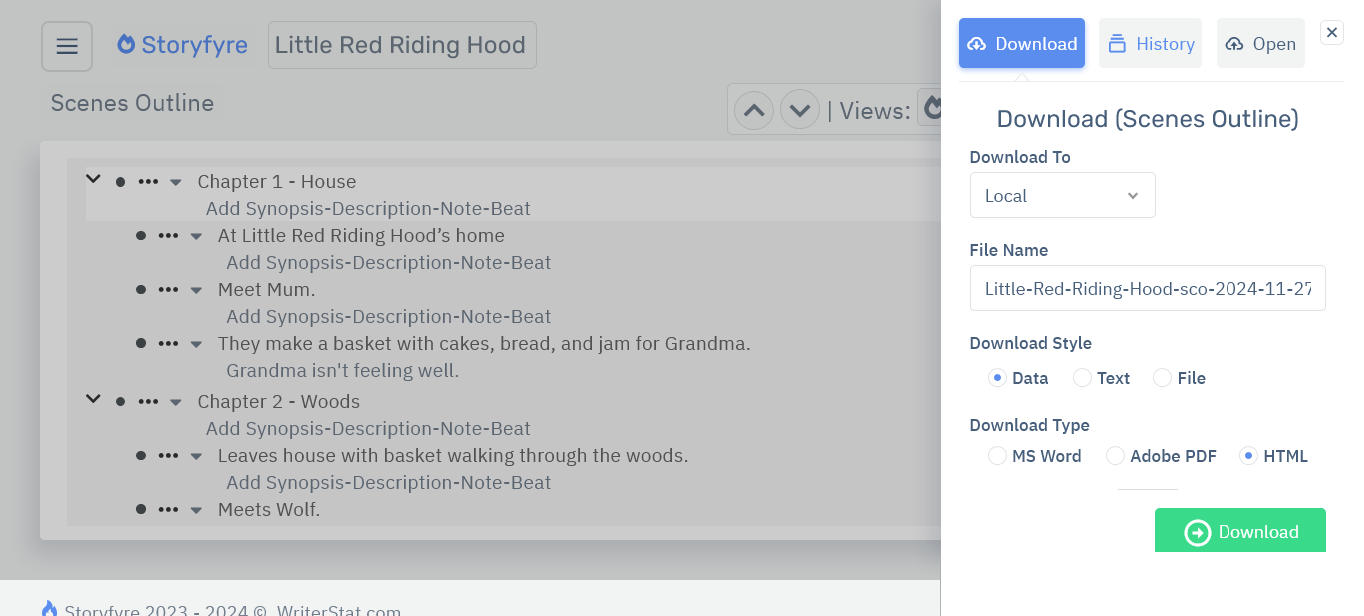The image size is (1364, 616).
Task: Move scene down with down-arrow icon
Action: point(800,110)
